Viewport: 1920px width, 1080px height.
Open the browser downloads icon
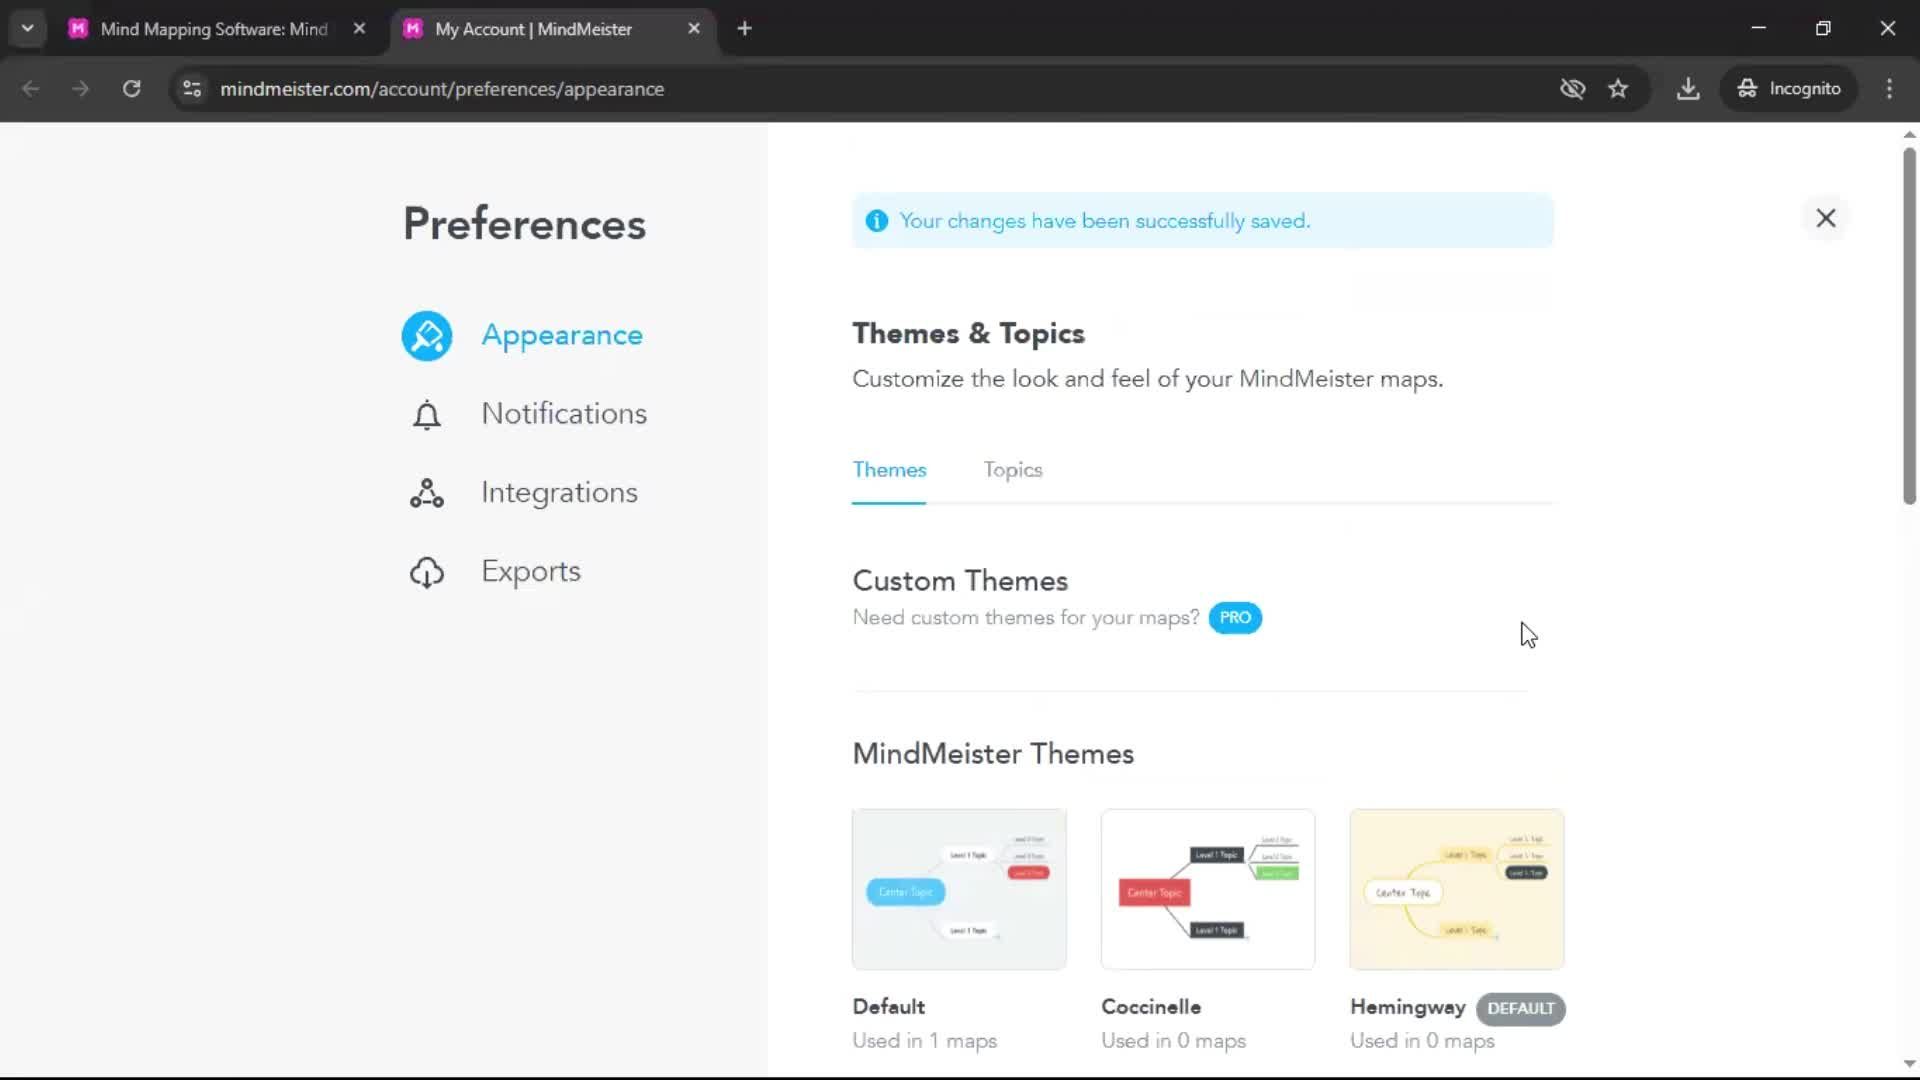1688,89
